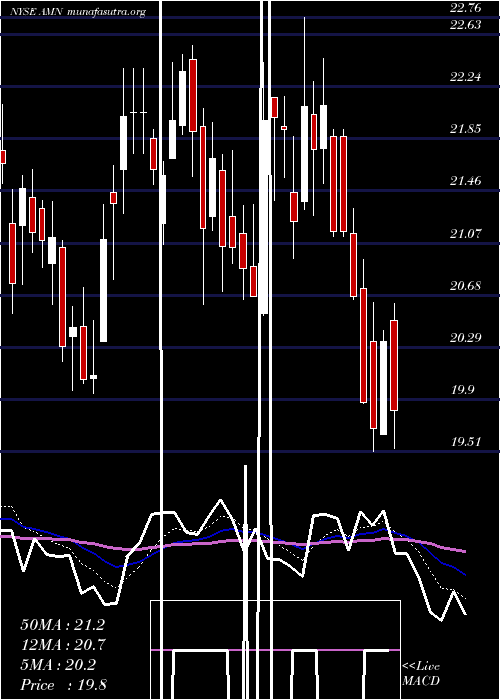500x700 pixels.
Task: Click the blue moving average line's right end
Action: [x=463, y=574]
